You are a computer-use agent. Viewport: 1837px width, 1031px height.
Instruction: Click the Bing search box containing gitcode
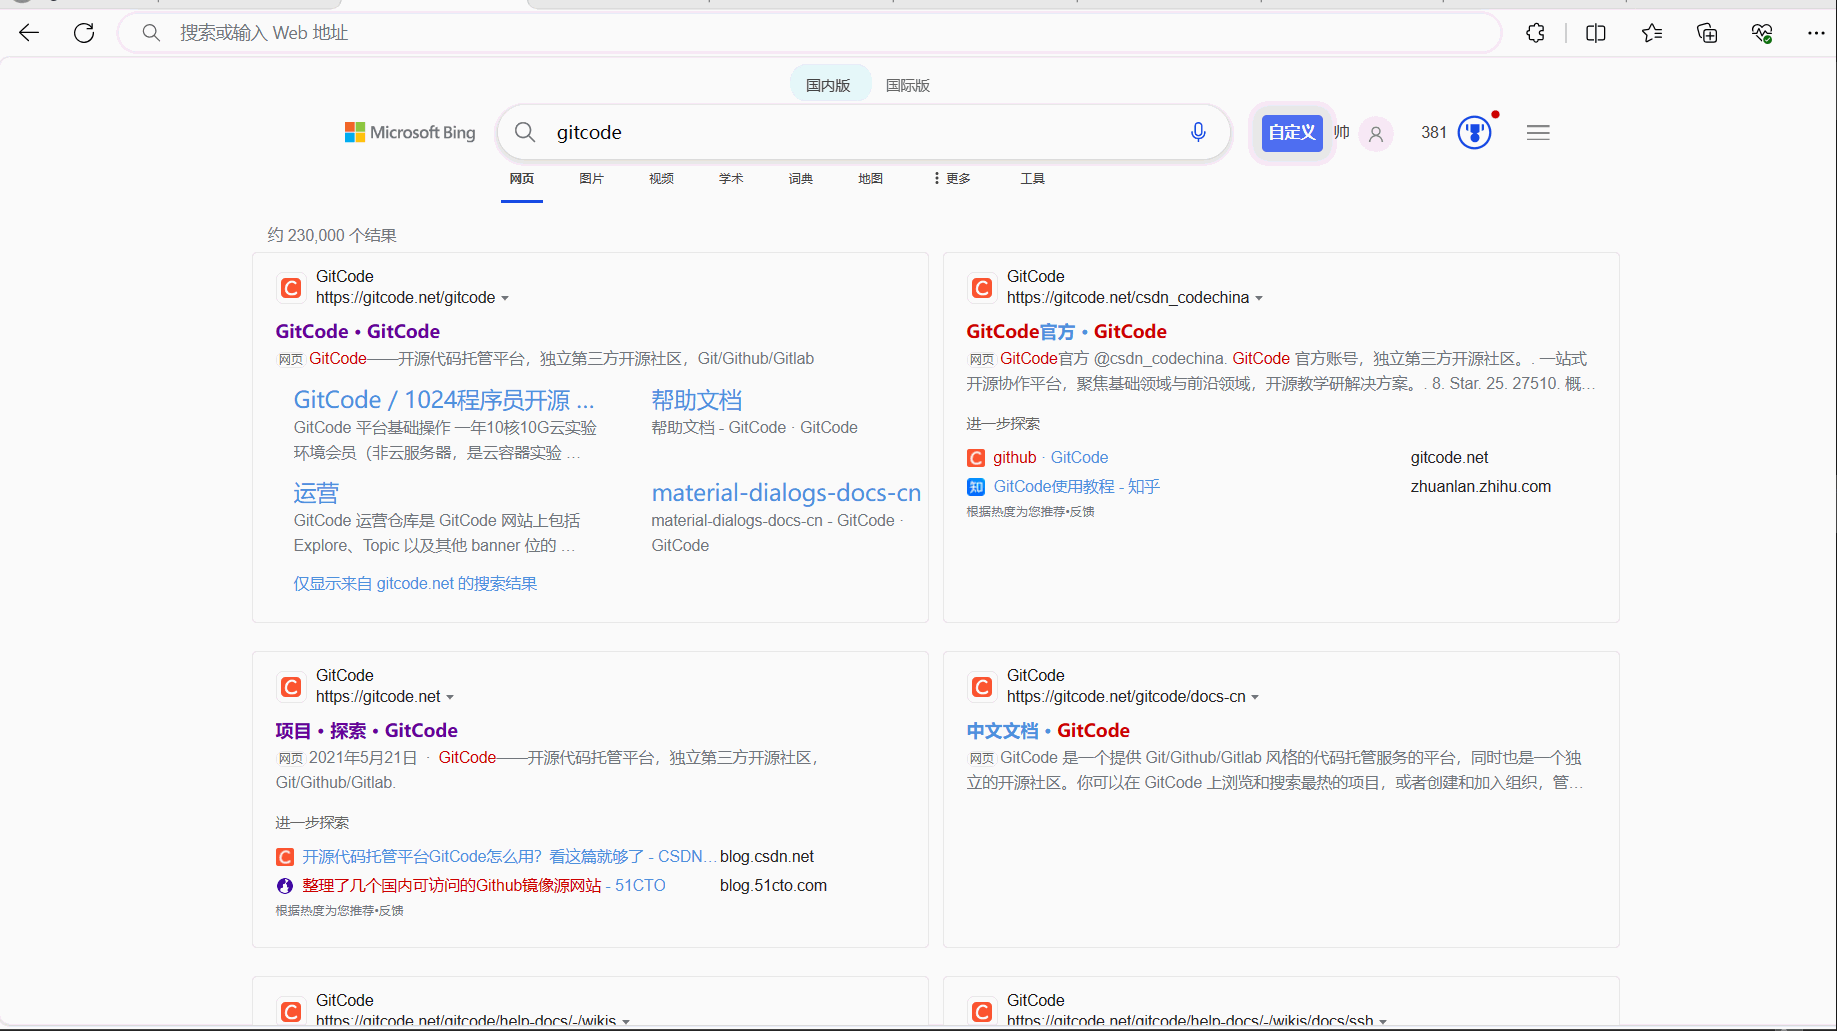pos(864,132)
